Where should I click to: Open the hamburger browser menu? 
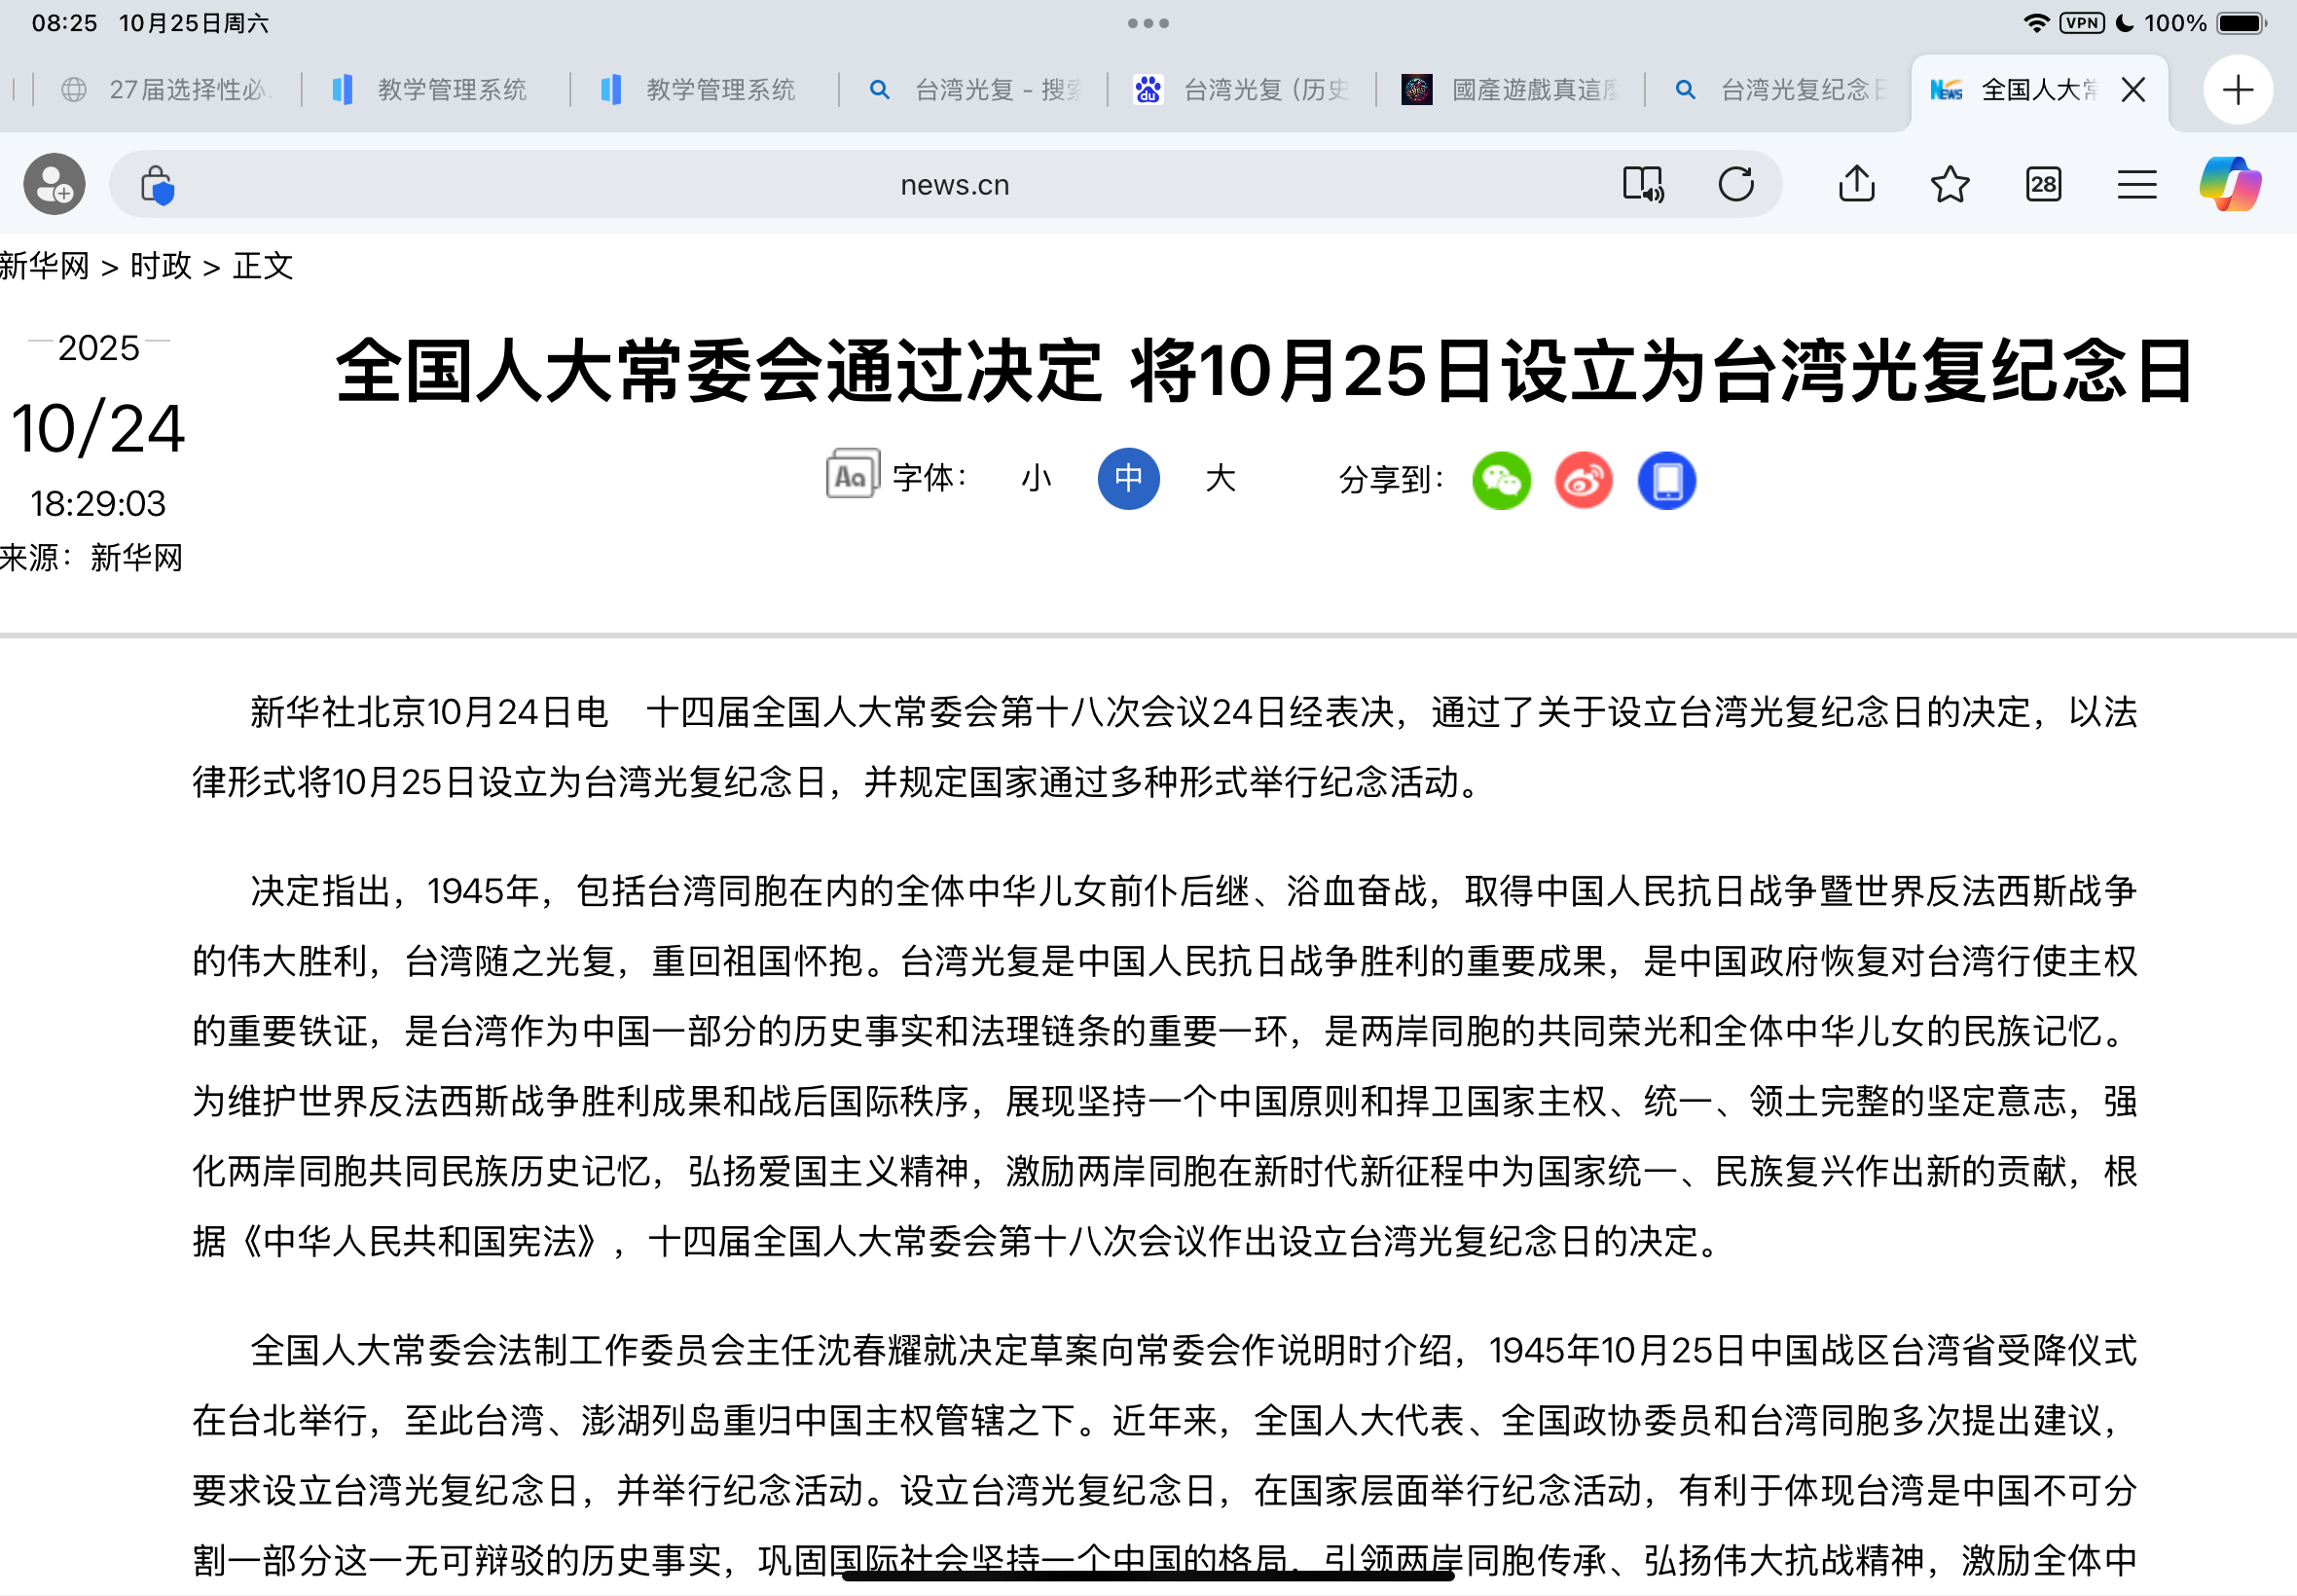[x=2136, y=184]
